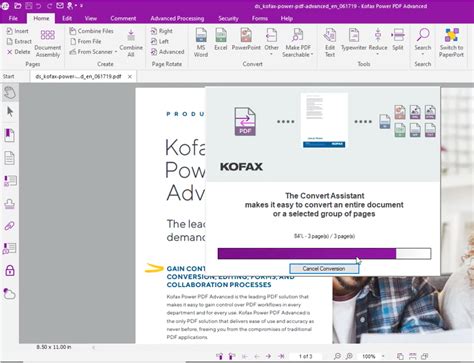The height and width of the screenshot is (363, 474).
Task: Convert to MS Word
Action: pyautogui.click(x=201, y=43)
